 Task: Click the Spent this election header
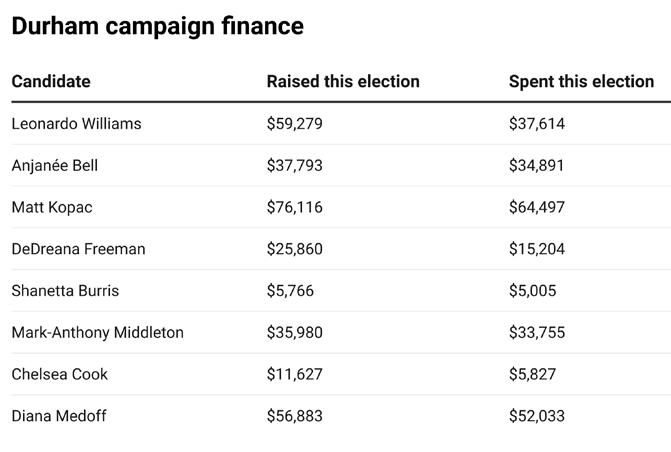click(x=581, y=82)
